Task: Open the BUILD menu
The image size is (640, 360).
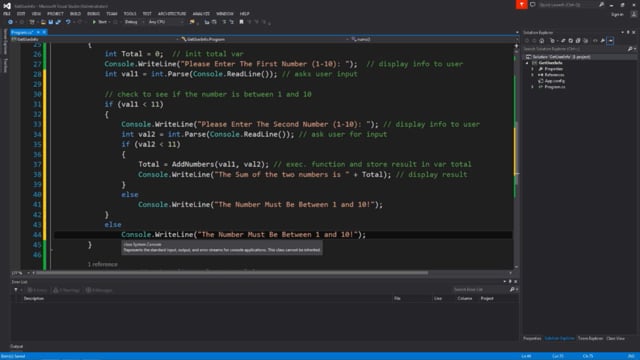Action: [75, 14]
